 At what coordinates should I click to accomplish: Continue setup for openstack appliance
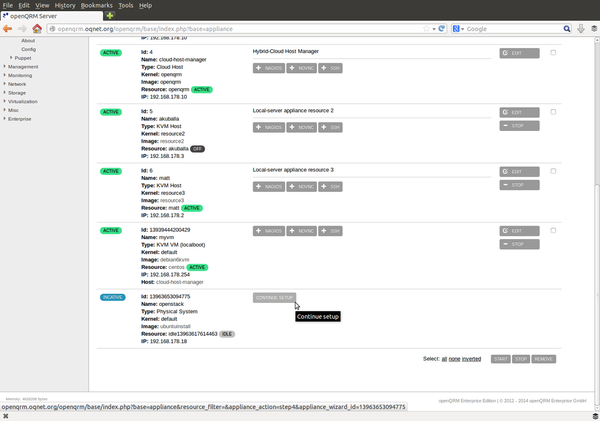[x=274, y=298]
